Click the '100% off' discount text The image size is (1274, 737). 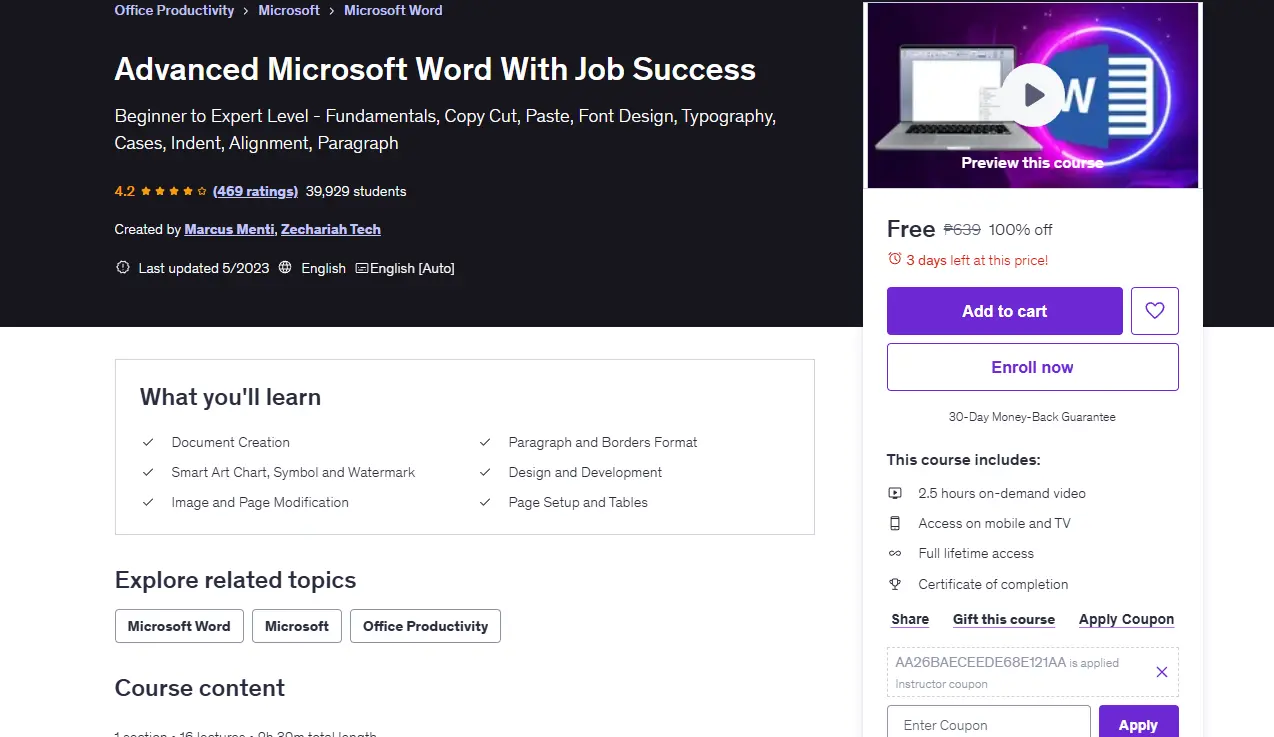pos(1021,229)
